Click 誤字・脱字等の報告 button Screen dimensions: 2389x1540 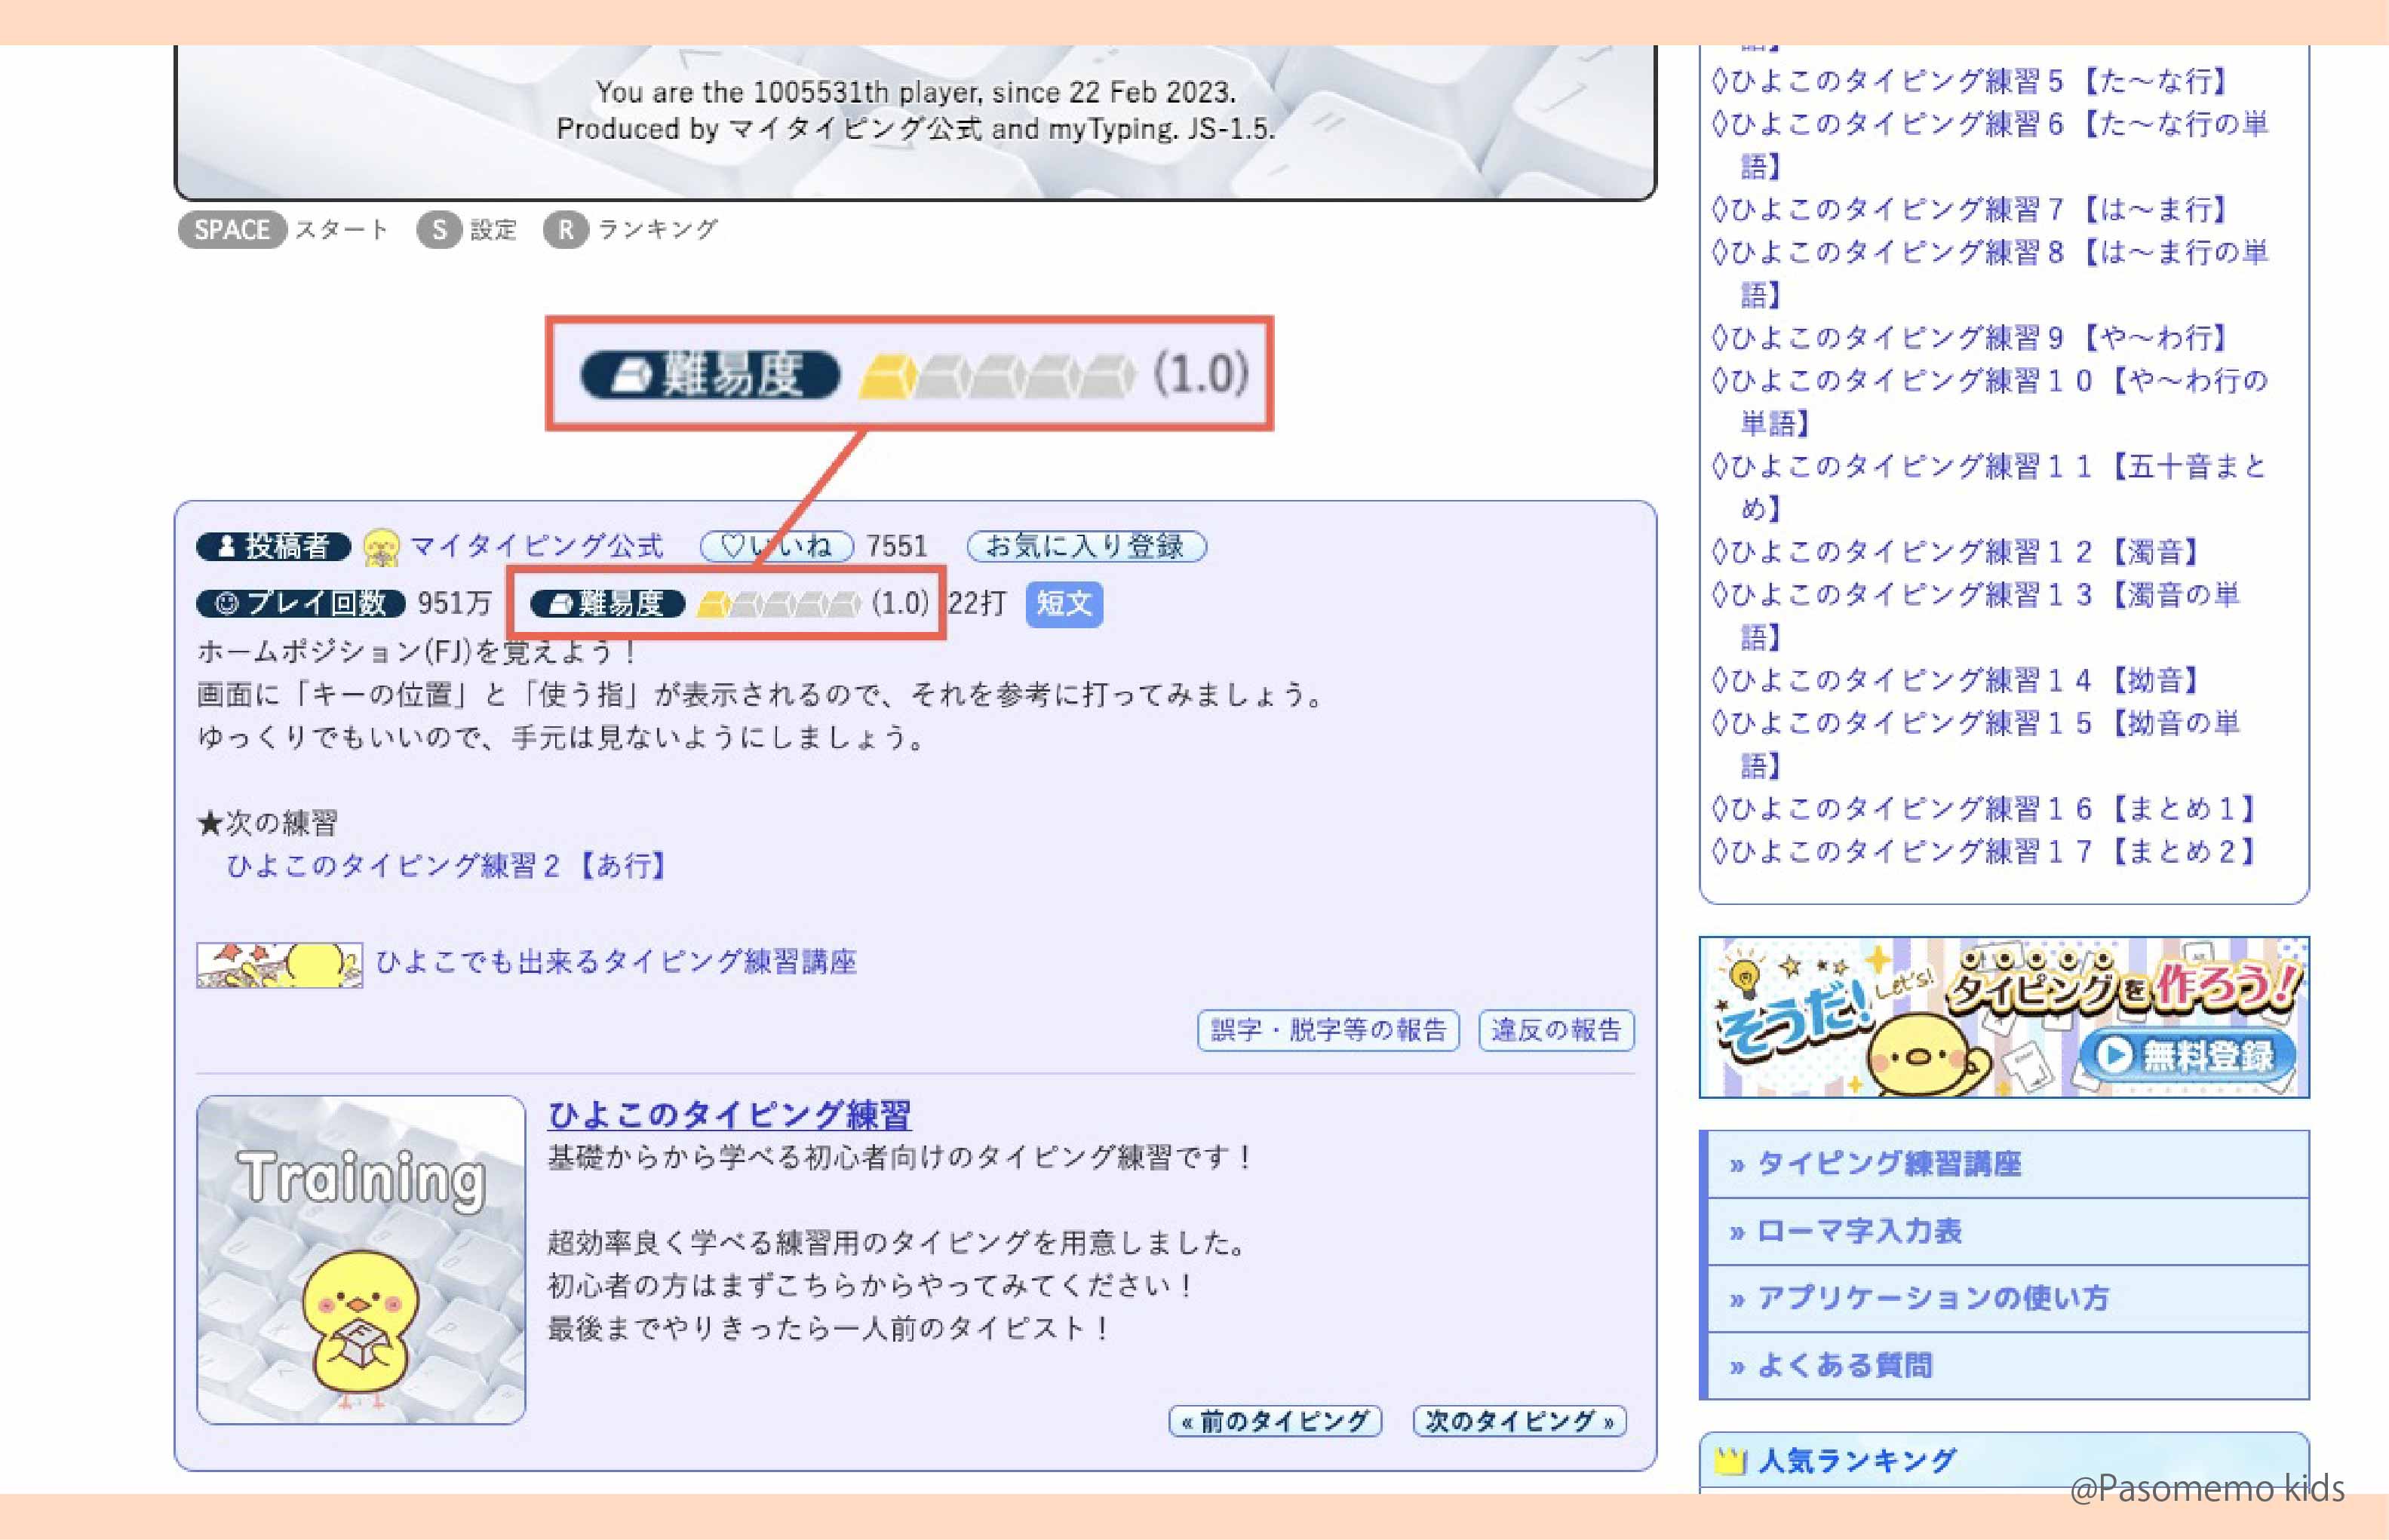1328,1030
